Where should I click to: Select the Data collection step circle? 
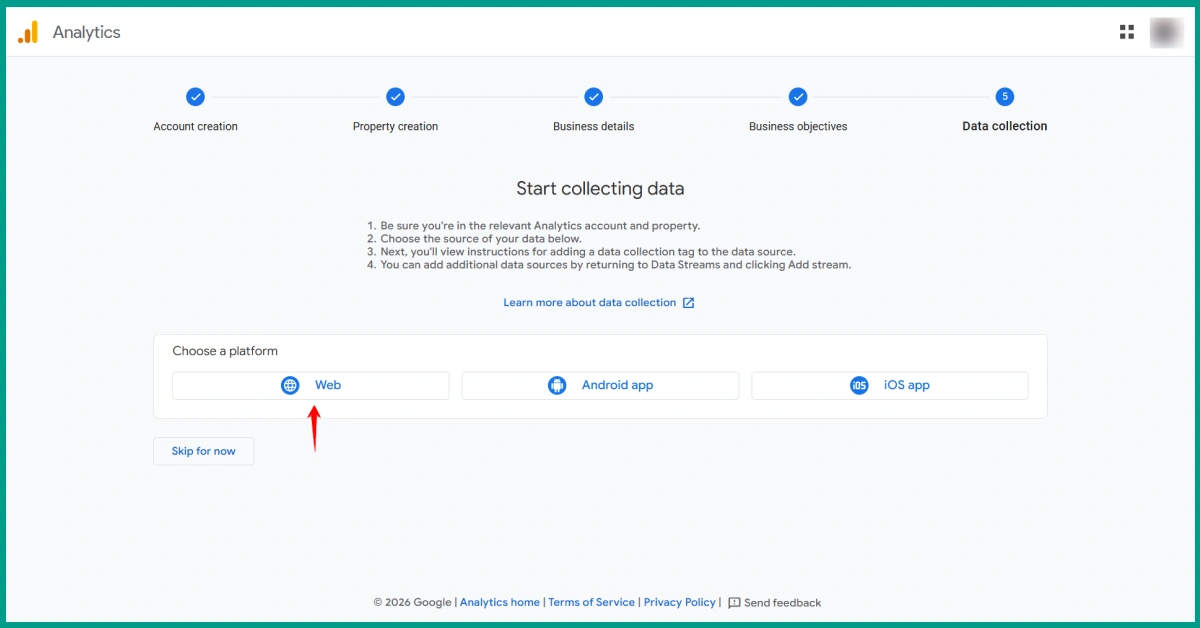pos(1004,97)
